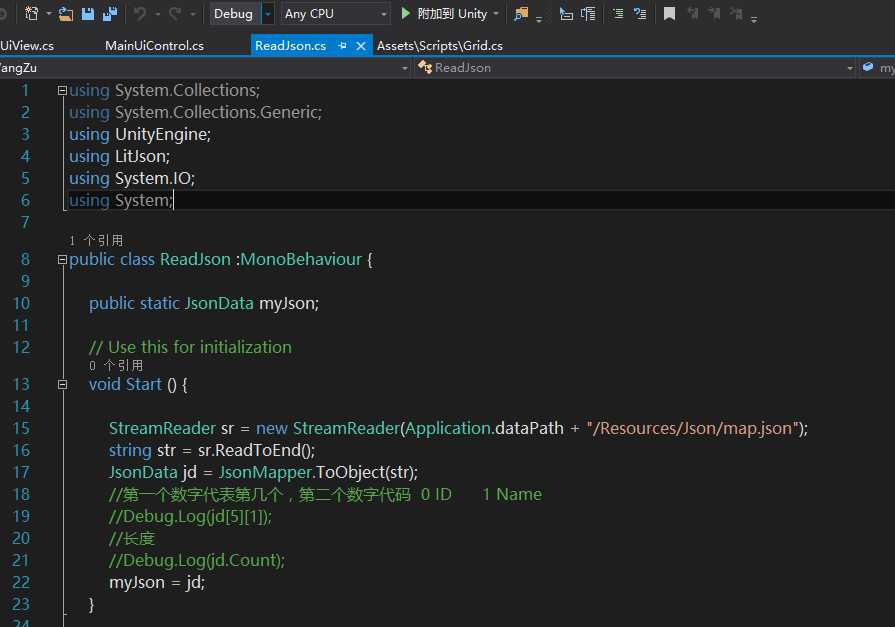This screenshot has height=627, width=895.
Task: Switch to the MainUiControl.cs tab
Action: [x=154, y=46]
